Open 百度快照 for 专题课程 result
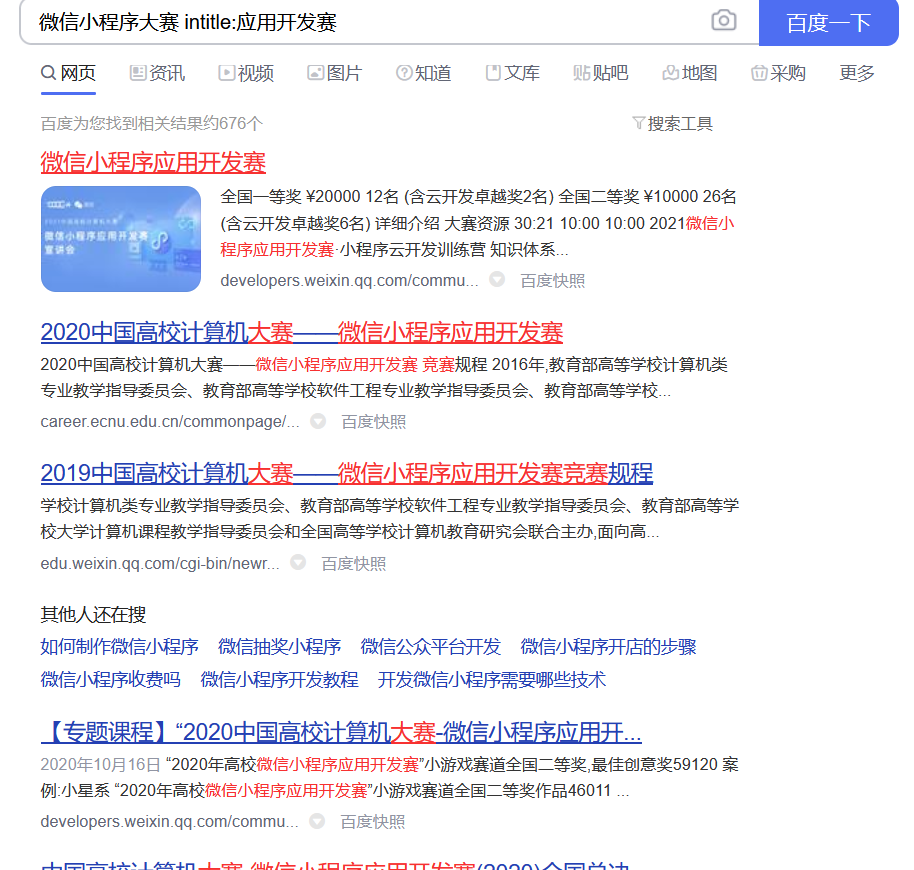The width and height of the screenshot is (914, 870). [x=373, y=822]
